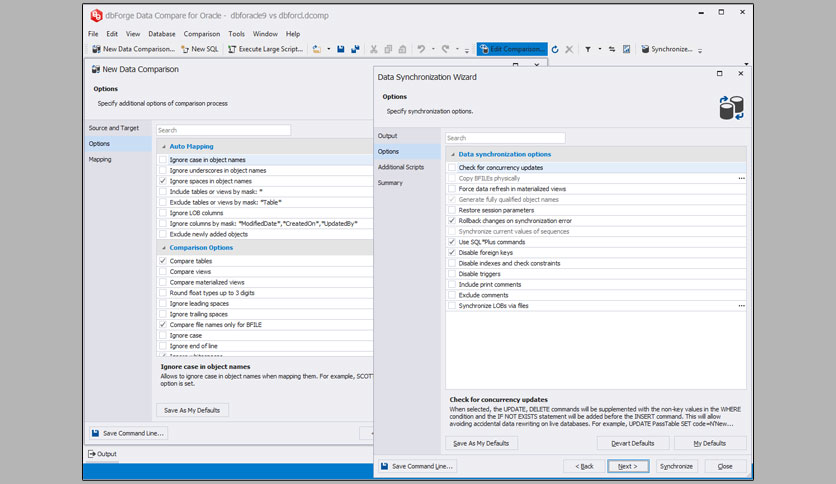
Task: Open the Tools menu
Action: (x=236, y=34)
